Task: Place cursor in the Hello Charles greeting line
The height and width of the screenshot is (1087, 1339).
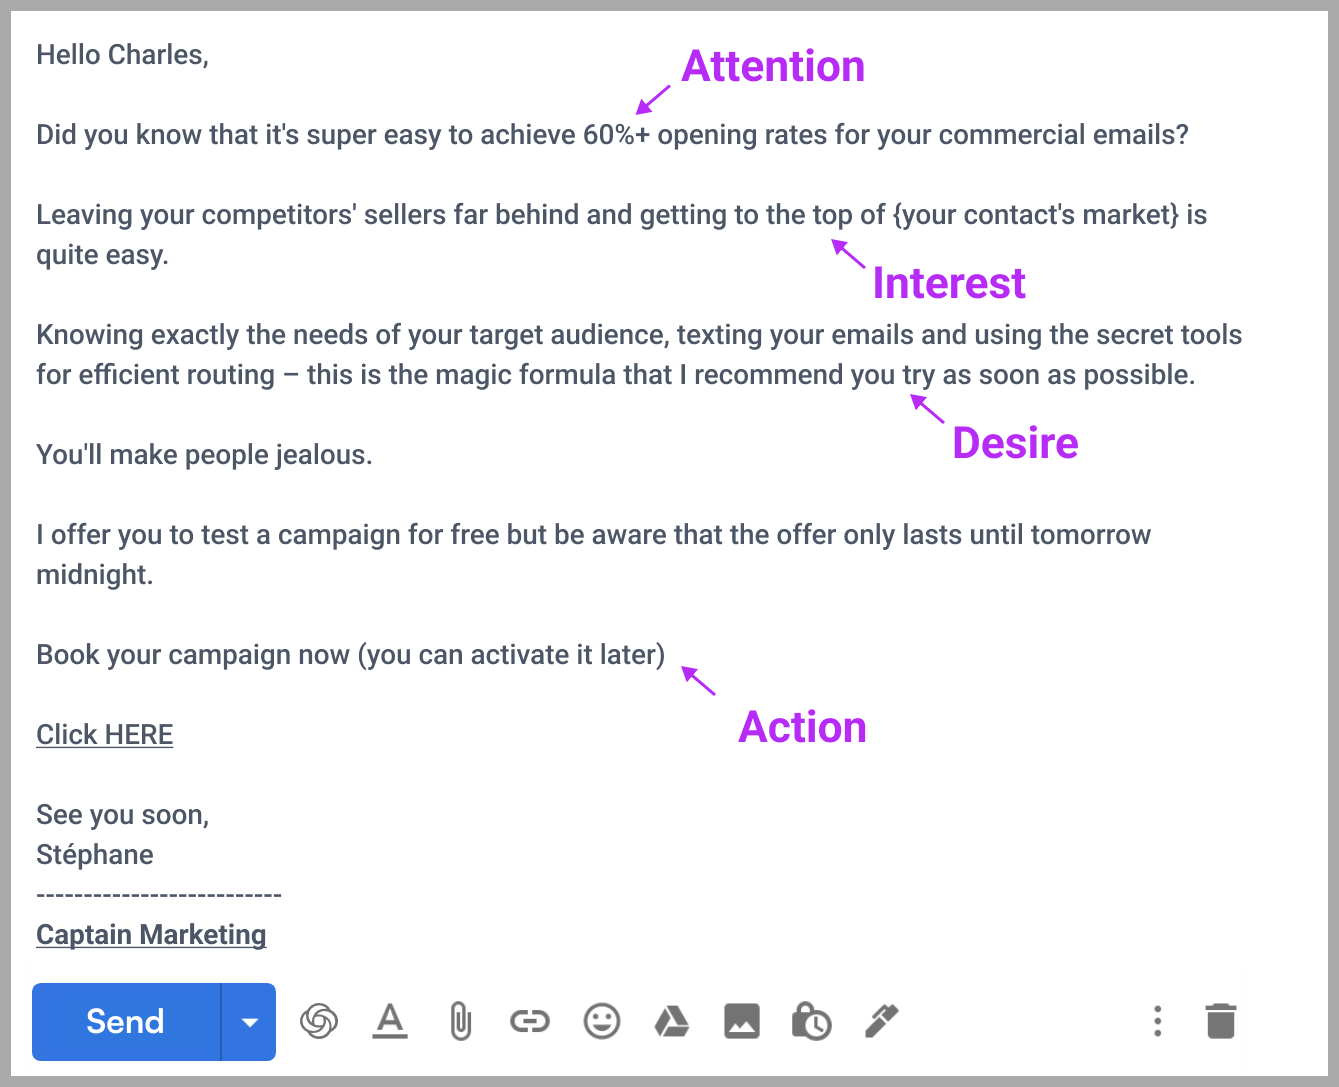Action: tap(122, 55)
